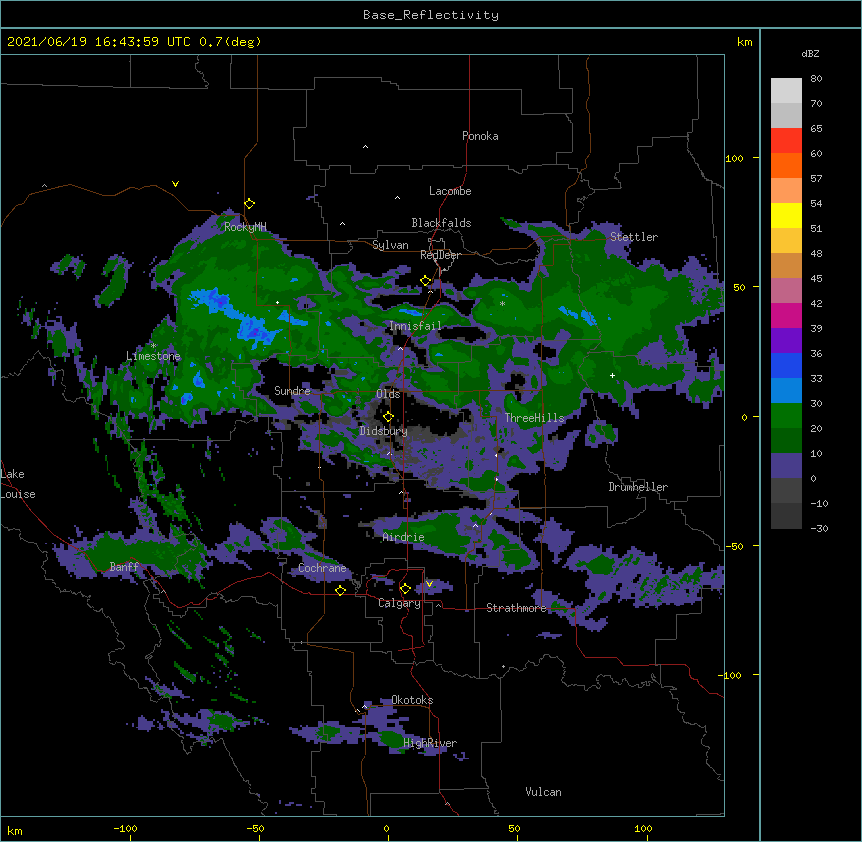862x842 pixels.
Task: Click the dBZ legend heading
Action: click(x=810, y=53)
